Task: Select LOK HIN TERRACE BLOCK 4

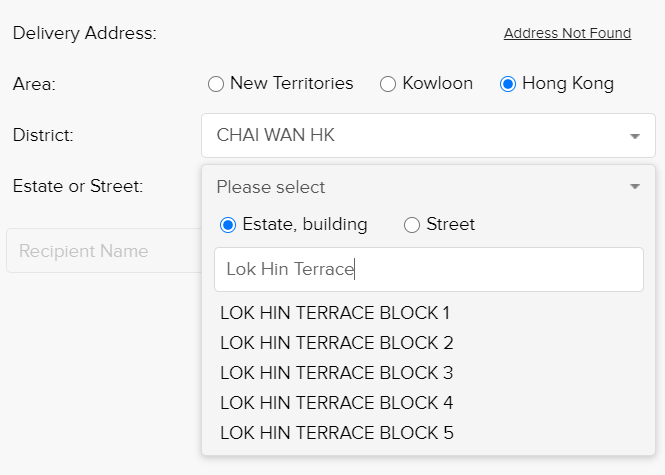Action: click(x=336, y=403)
